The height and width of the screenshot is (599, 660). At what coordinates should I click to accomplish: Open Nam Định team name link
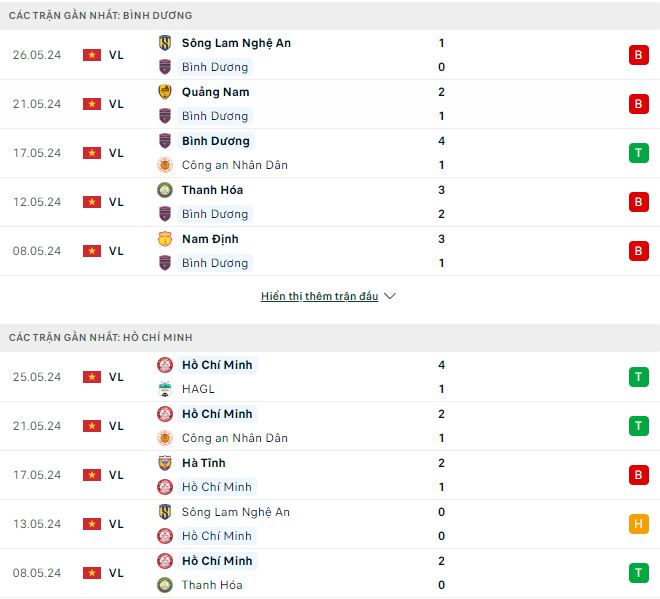pos(210,239)
